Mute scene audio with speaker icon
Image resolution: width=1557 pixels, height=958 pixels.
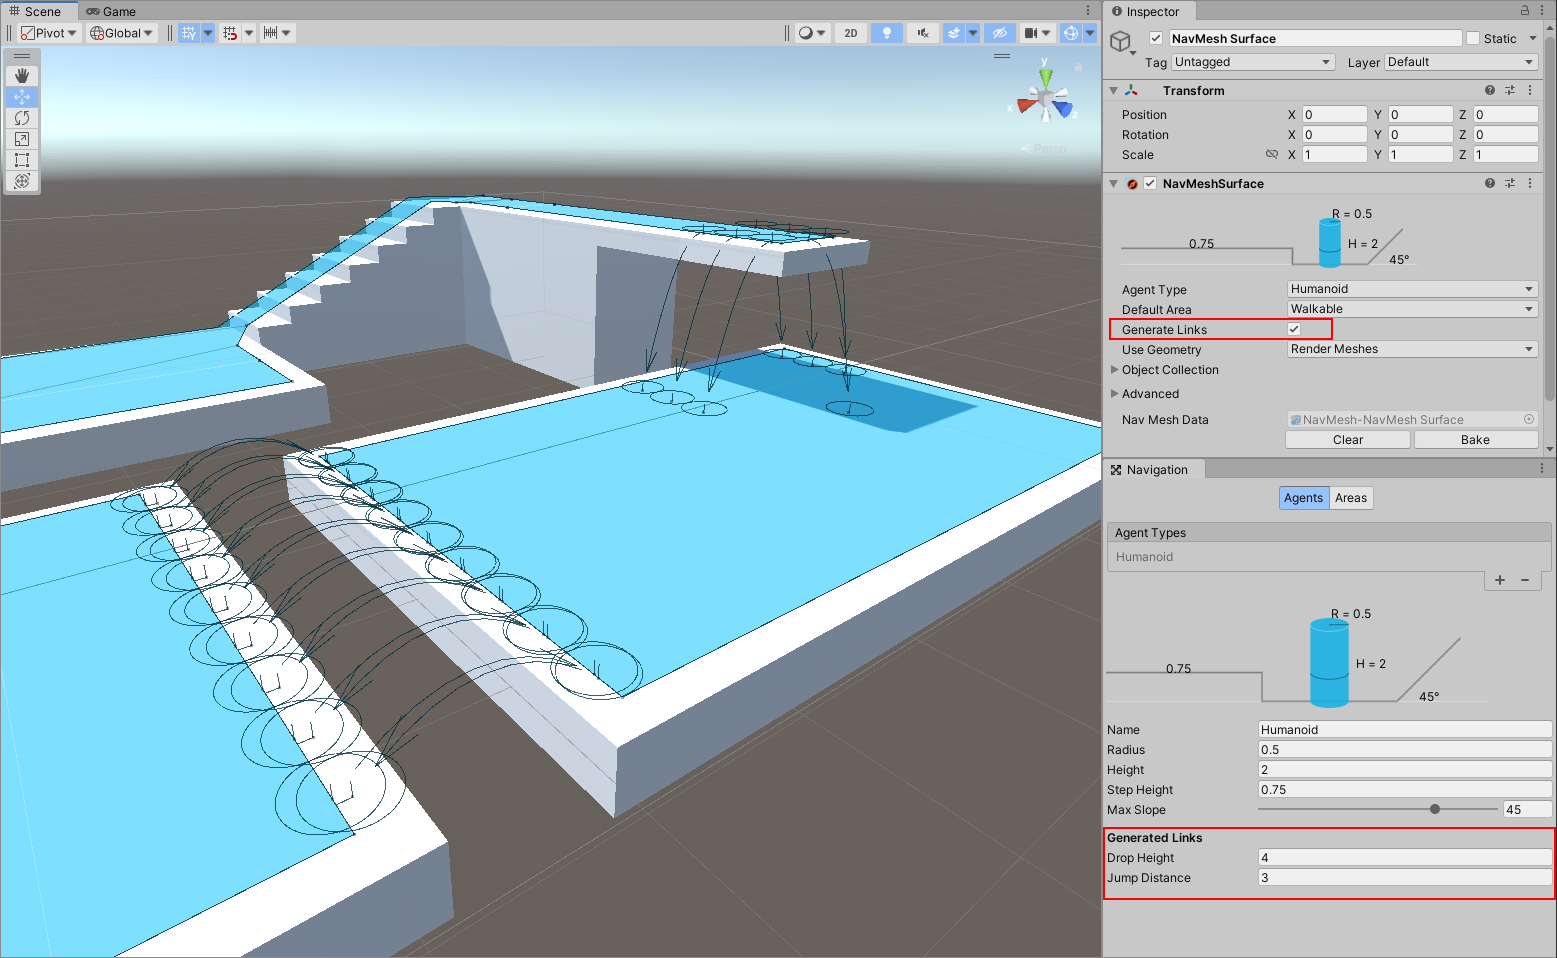point(922,33)
